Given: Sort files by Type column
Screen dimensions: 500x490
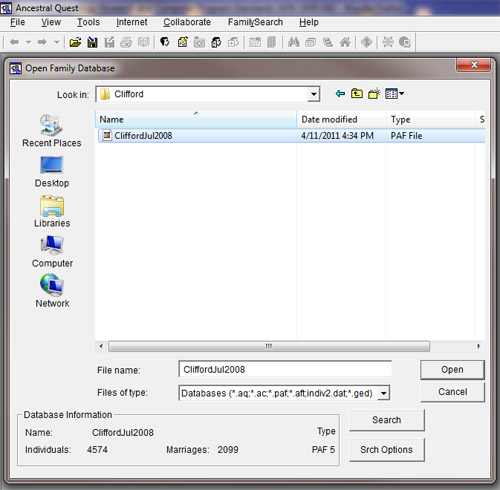Looking at the screenshot, I should coord(431,119).
